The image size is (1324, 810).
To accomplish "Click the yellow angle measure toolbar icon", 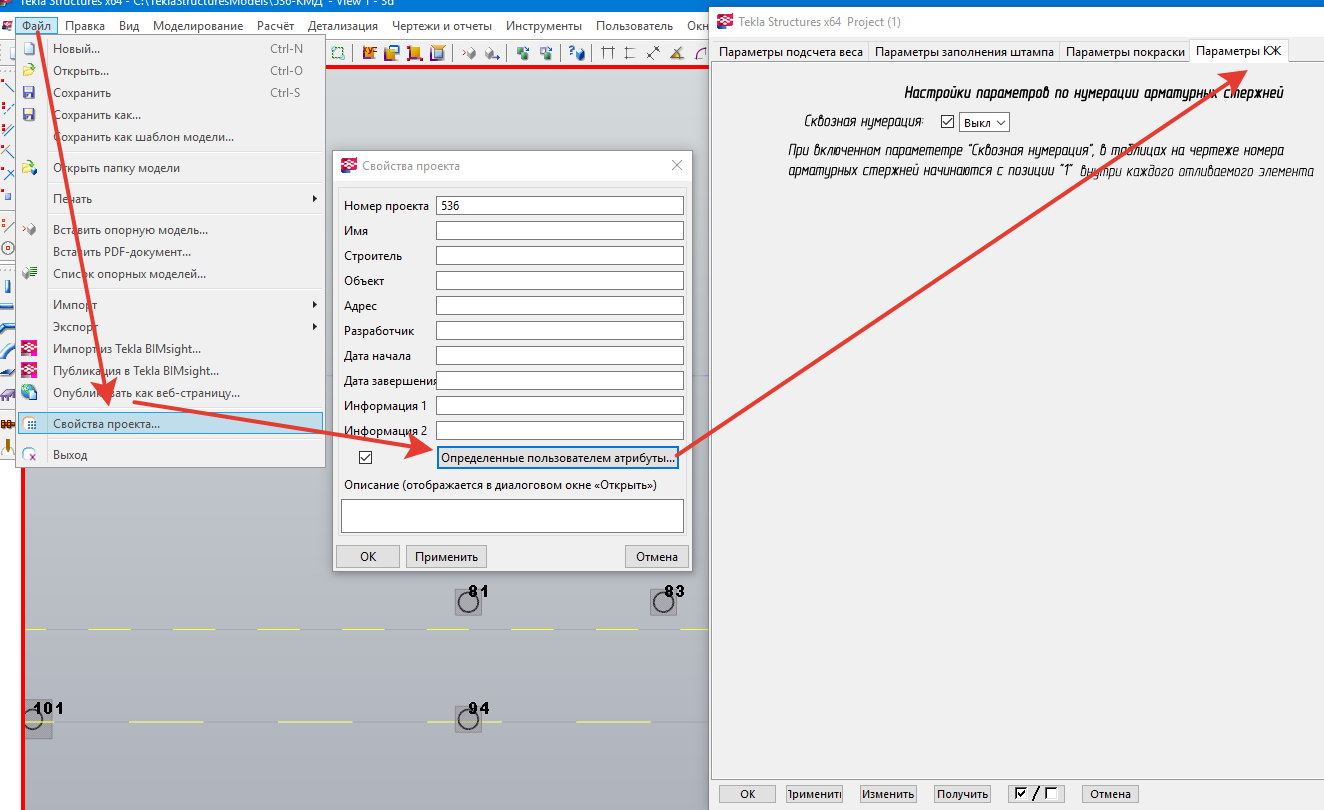I will click(676, 53).
